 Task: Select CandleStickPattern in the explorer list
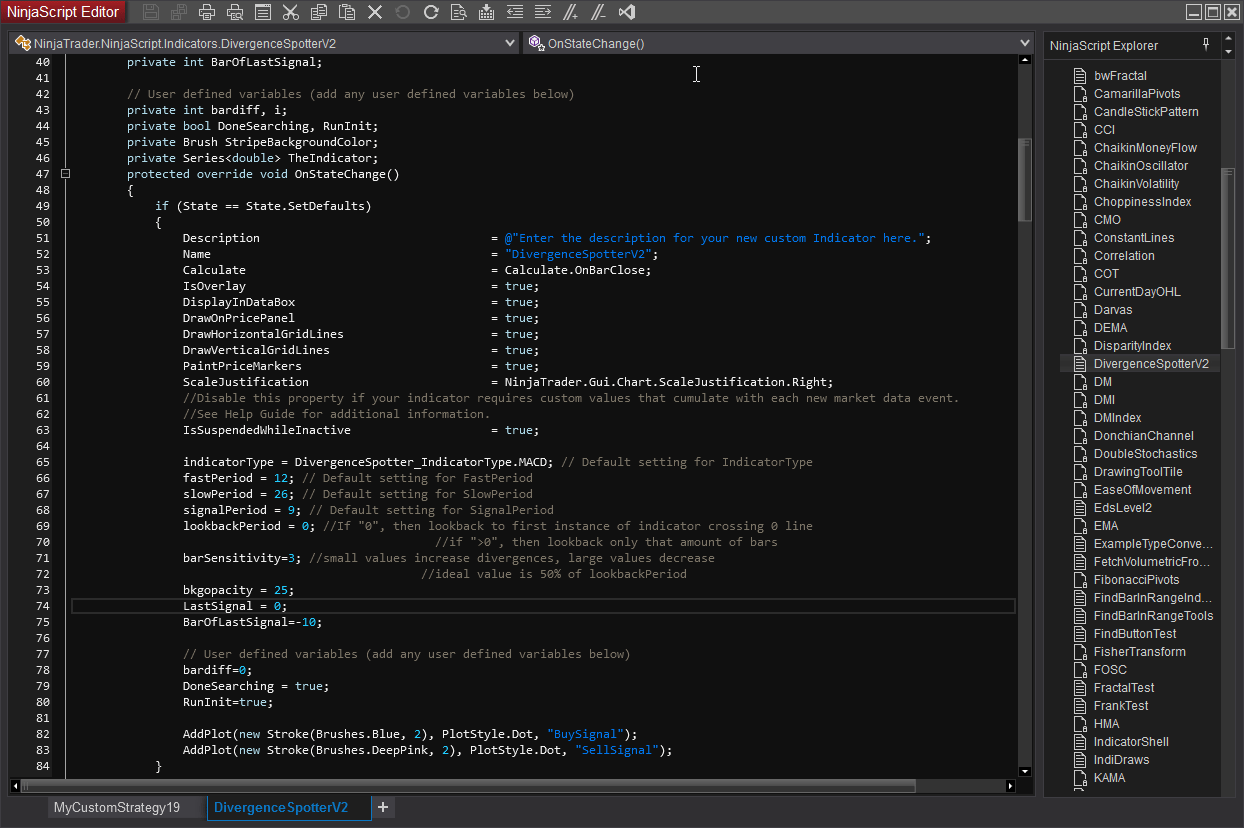pos(1146,112)
